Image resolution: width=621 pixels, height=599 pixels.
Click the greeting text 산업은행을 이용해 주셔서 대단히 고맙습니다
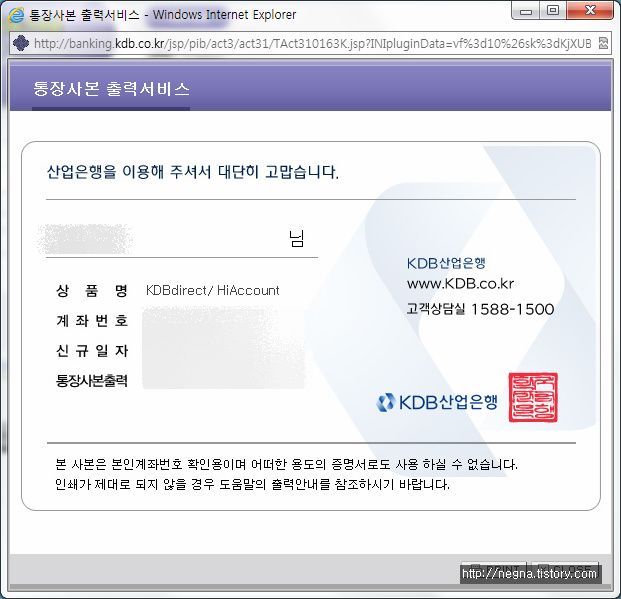tap(193, 172)
